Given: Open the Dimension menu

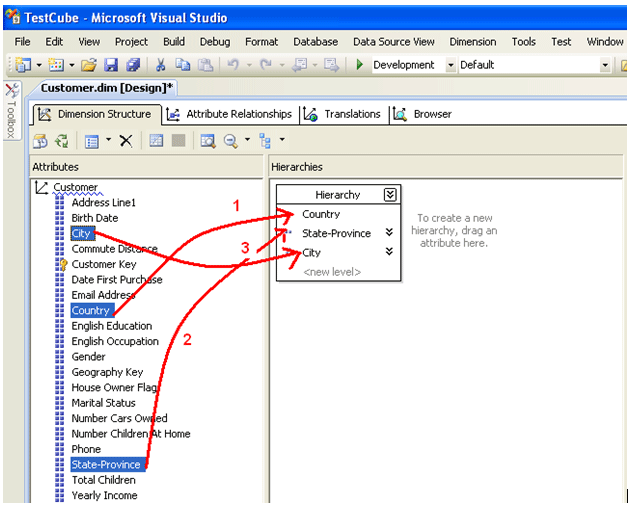Looking at the screenshot, I should coord(473,42).
